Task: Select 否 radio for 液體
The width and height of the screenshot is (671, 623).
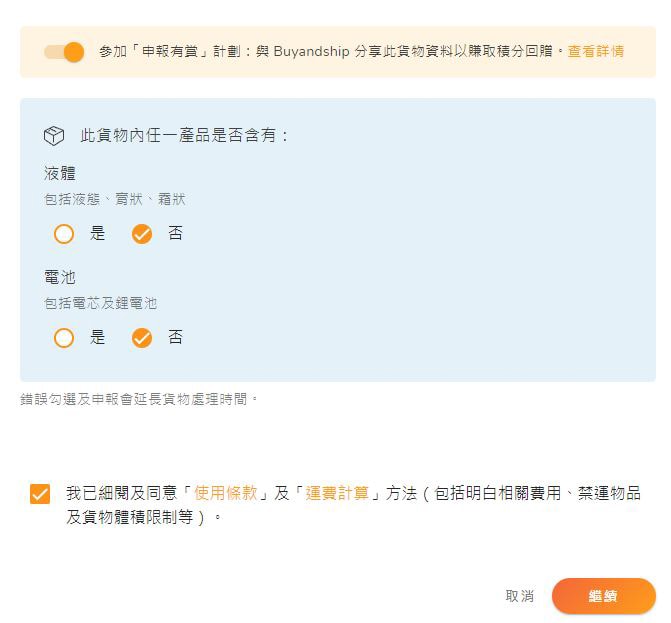Action: point(142,234)
